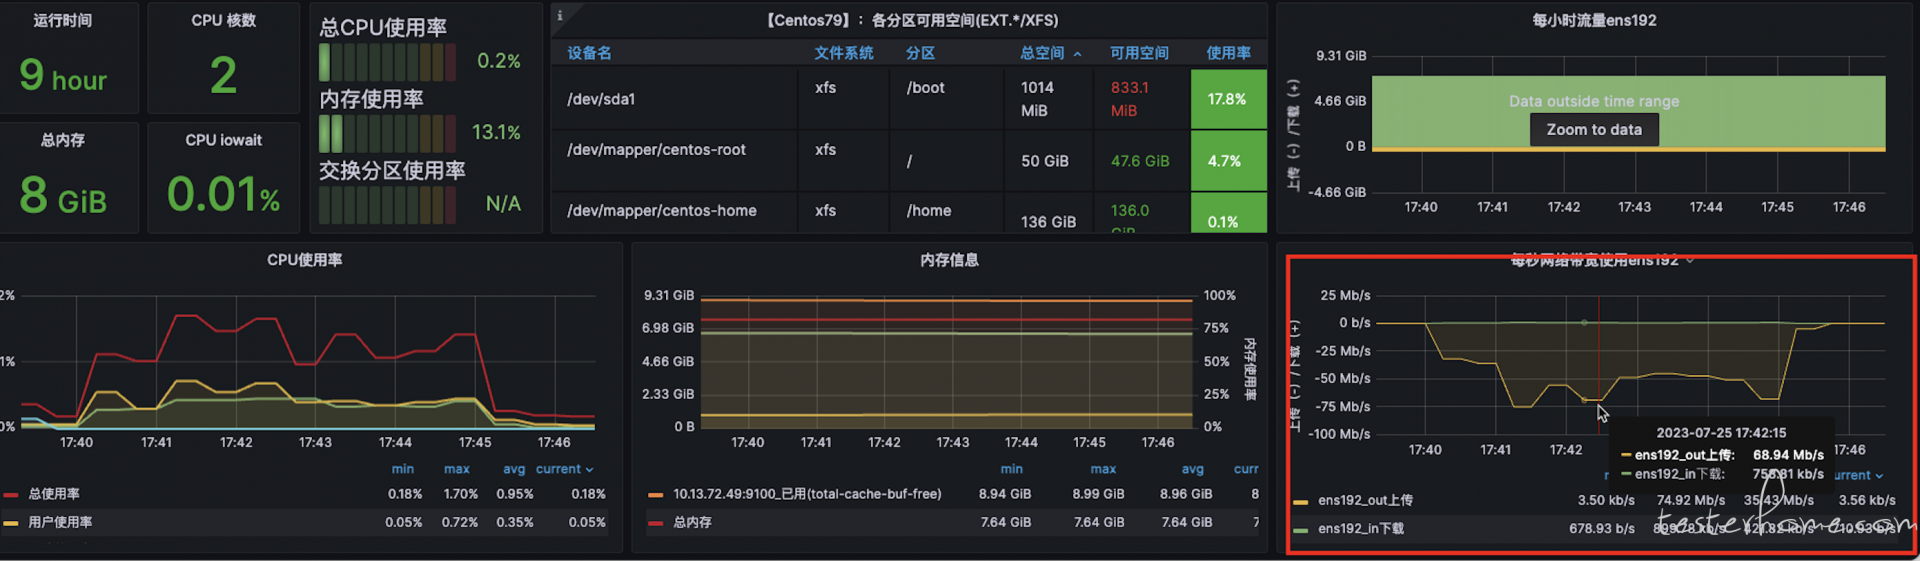Sort the disk table by 分区 column
1920x561 pixels.
point(920,53)
